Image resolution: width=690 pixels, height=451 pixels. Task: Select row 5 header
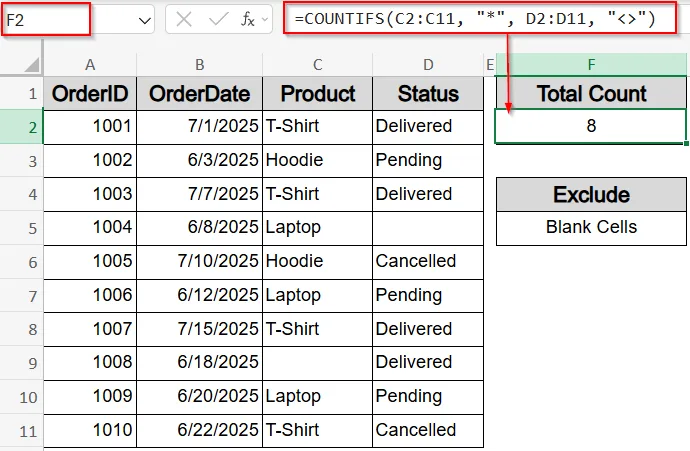22,228
